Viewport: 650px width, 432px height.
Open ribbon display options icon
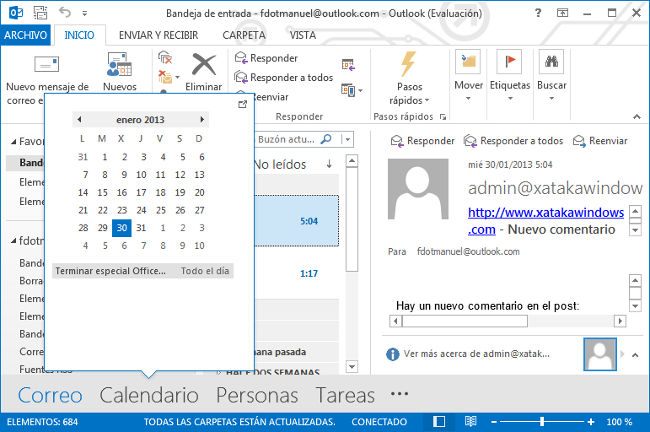[x=563, y=13]
